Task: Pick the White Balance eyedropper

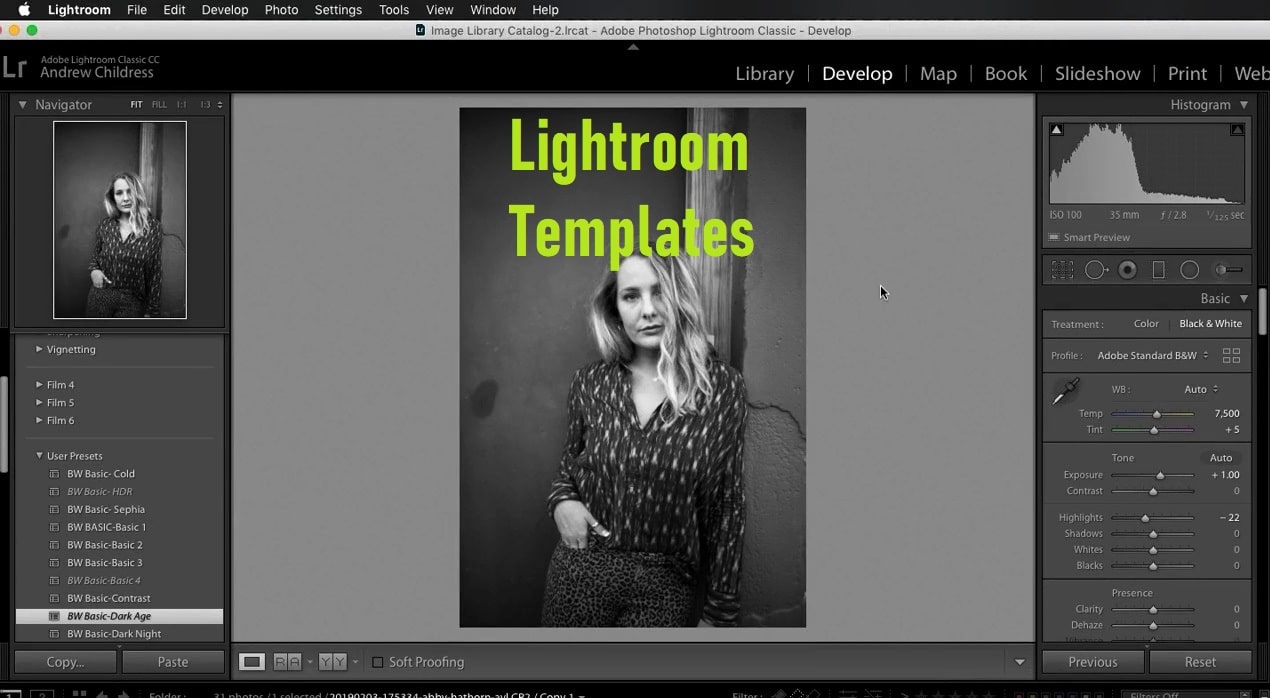Action: point(1066,391)
